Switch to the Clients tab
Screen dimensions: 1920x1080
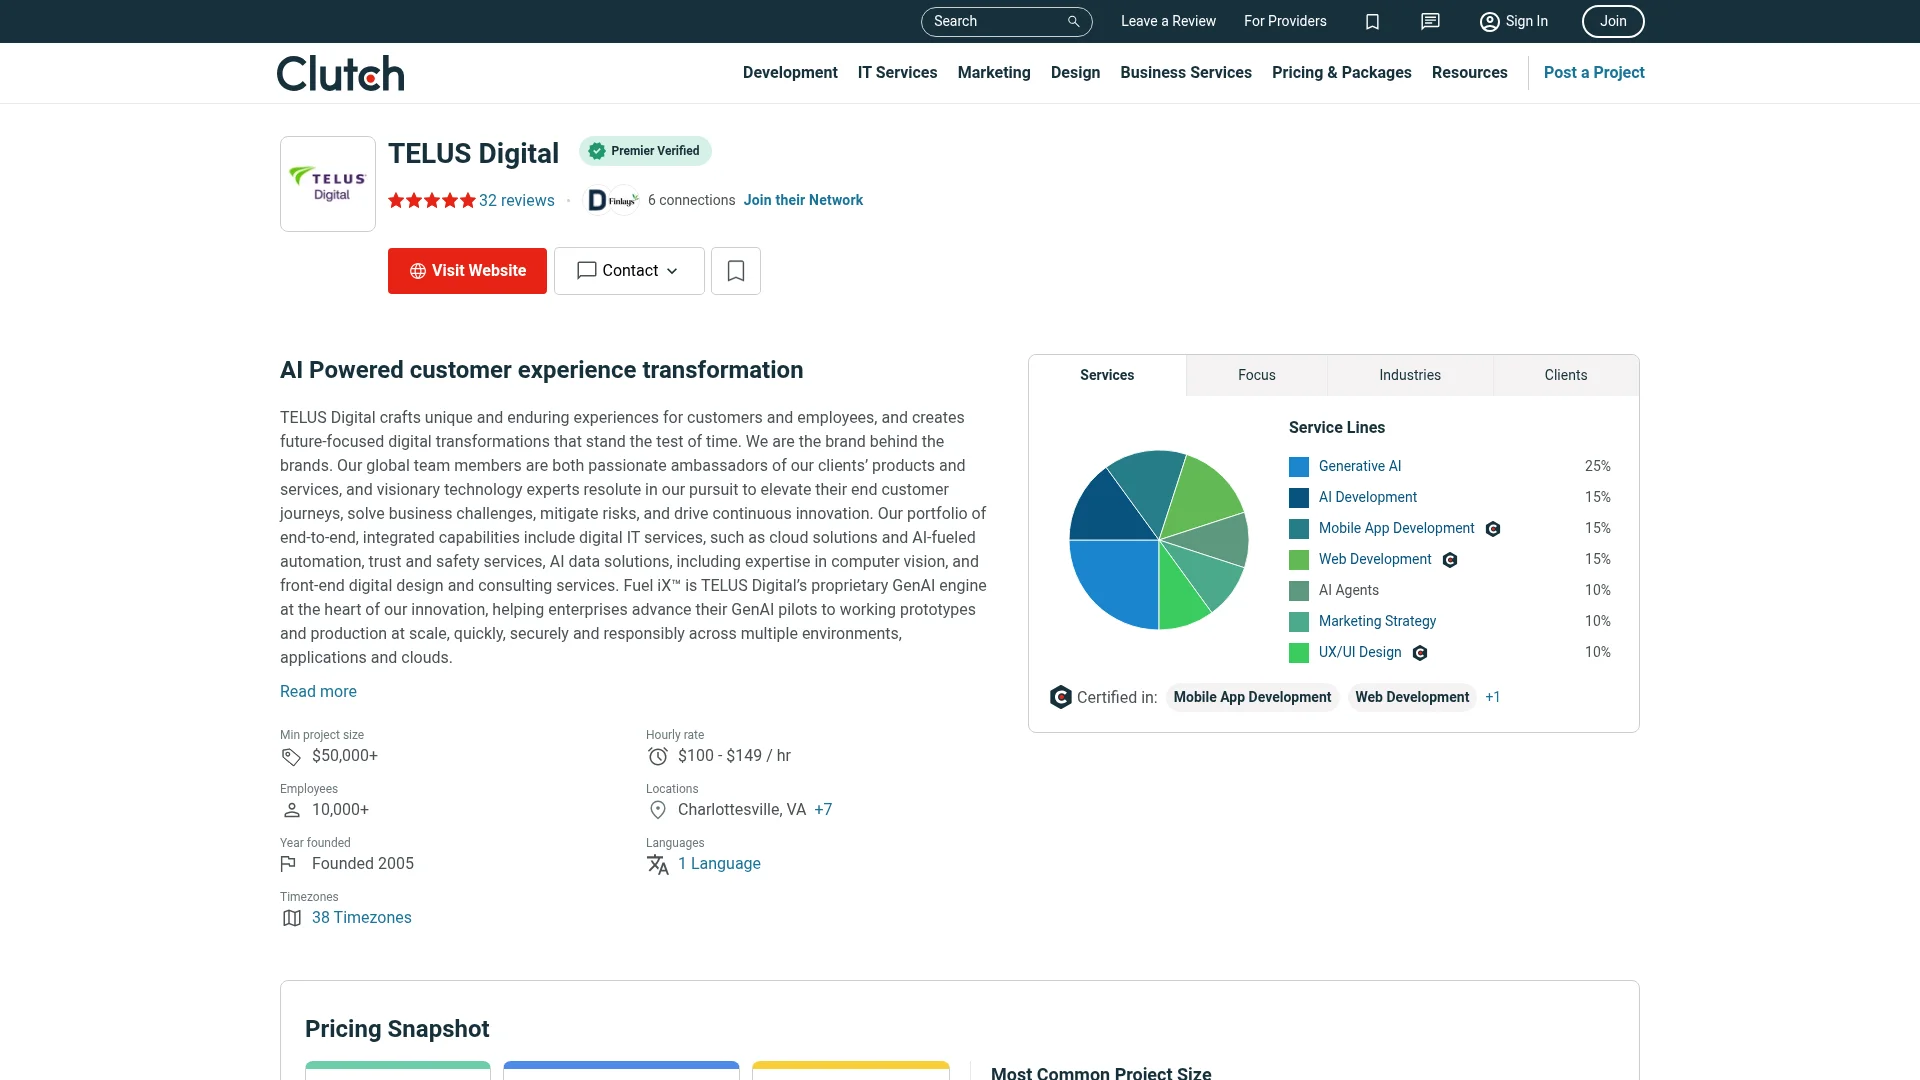coord(1566,375)
